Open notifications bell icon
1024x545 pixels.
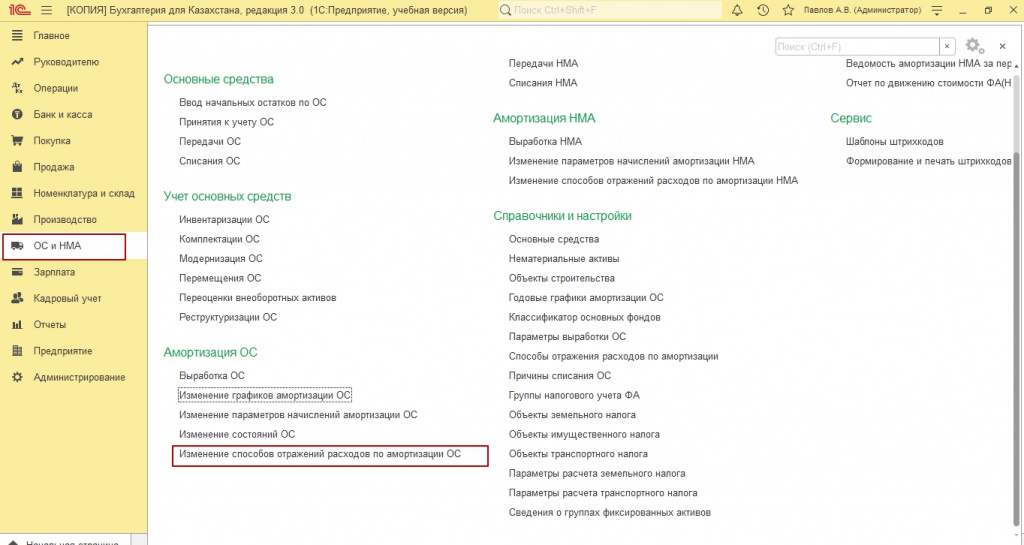(x=737, y=10)
